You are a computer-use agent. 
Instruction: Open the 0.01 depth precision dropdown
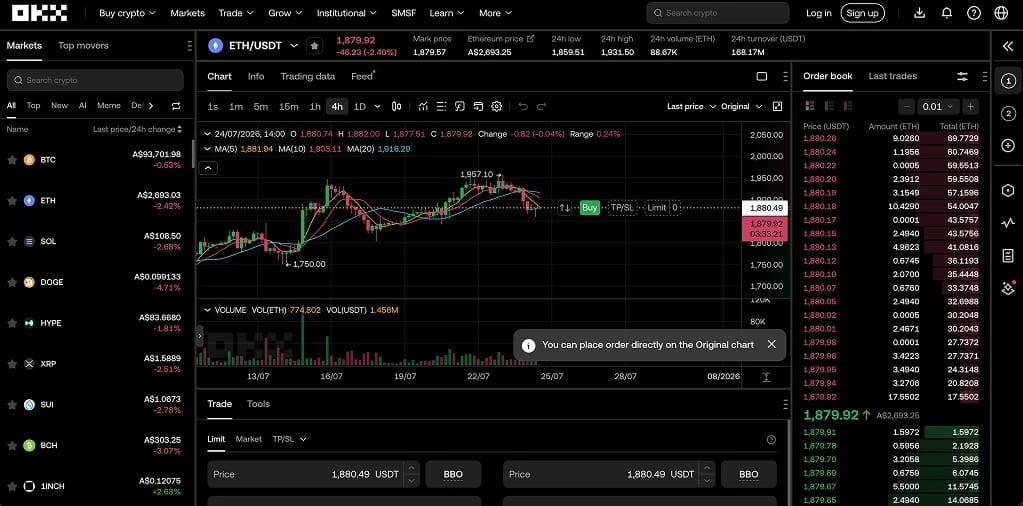[x=938, y=106]
